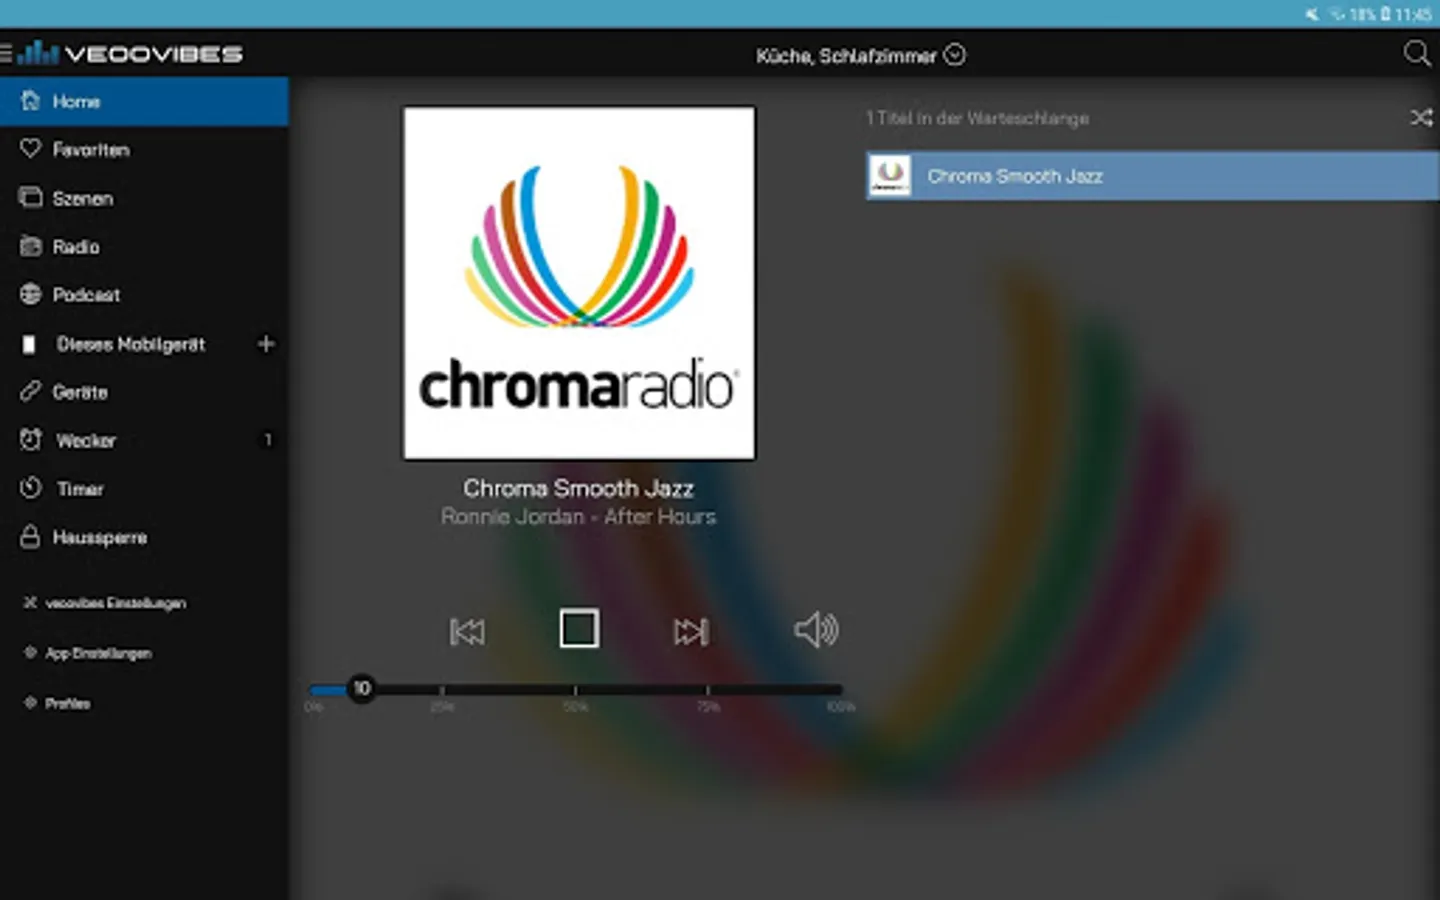The height and width of the screenshot is (900, 1440).
Task: Open Wecker alarm section
Action: pos(144,440)
